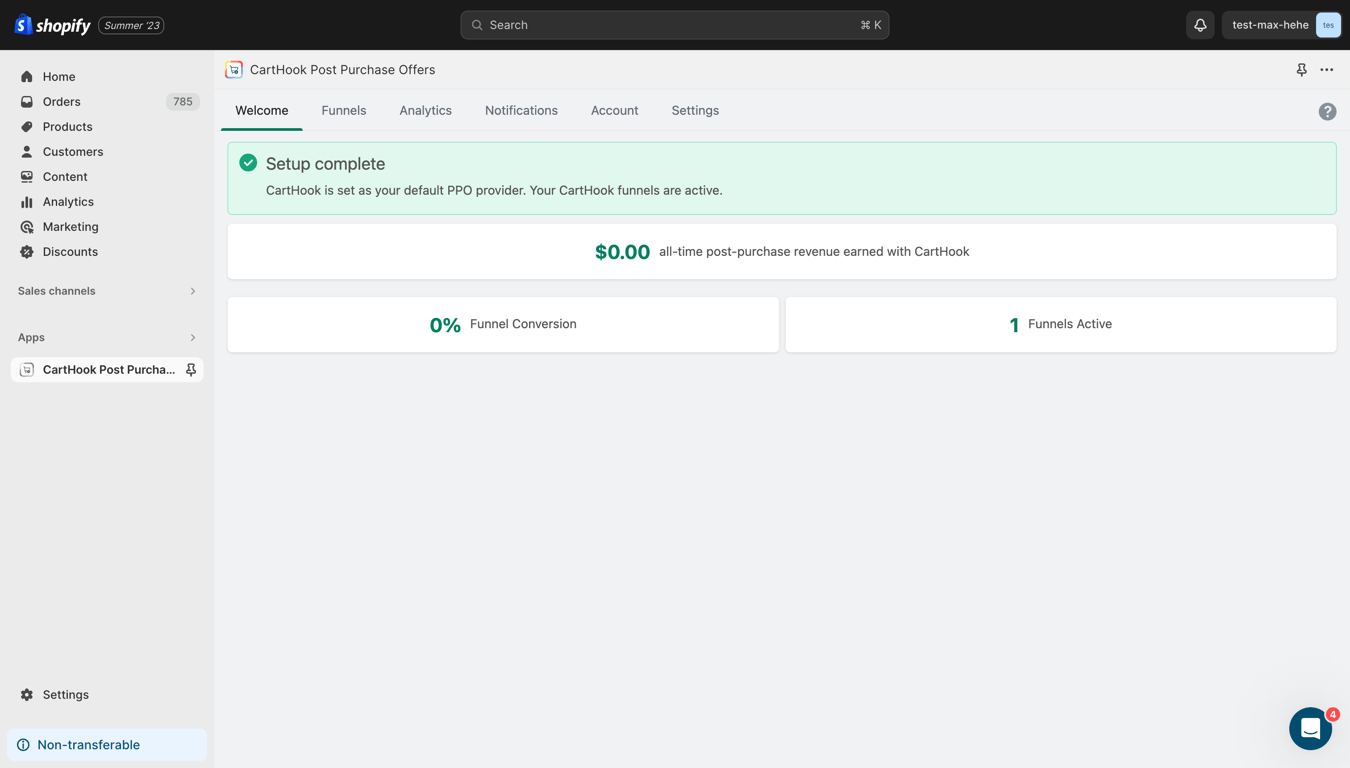Click the Content sidebar icon

point(27,177)
